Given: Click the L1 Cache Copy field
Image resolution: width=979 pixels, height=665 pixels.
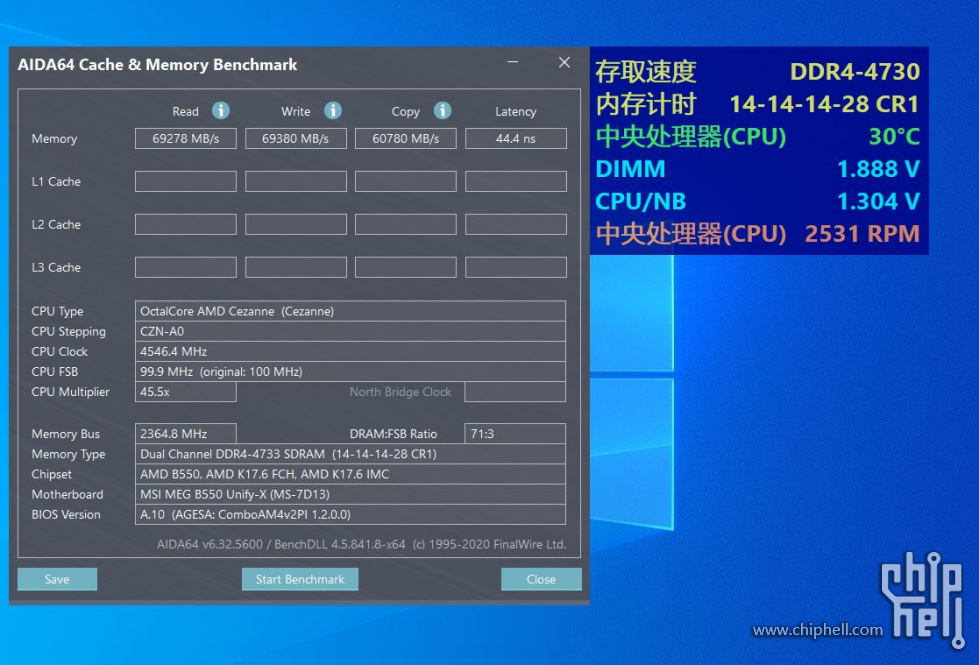Looking at the screenshot, I should click(x=406, y=182).
